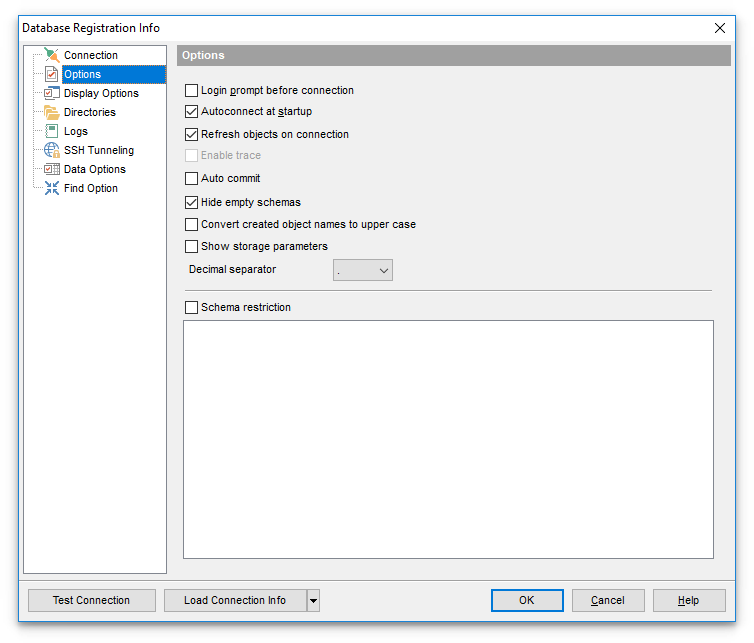Select Connection in the tree

click(x=91, y=55)
